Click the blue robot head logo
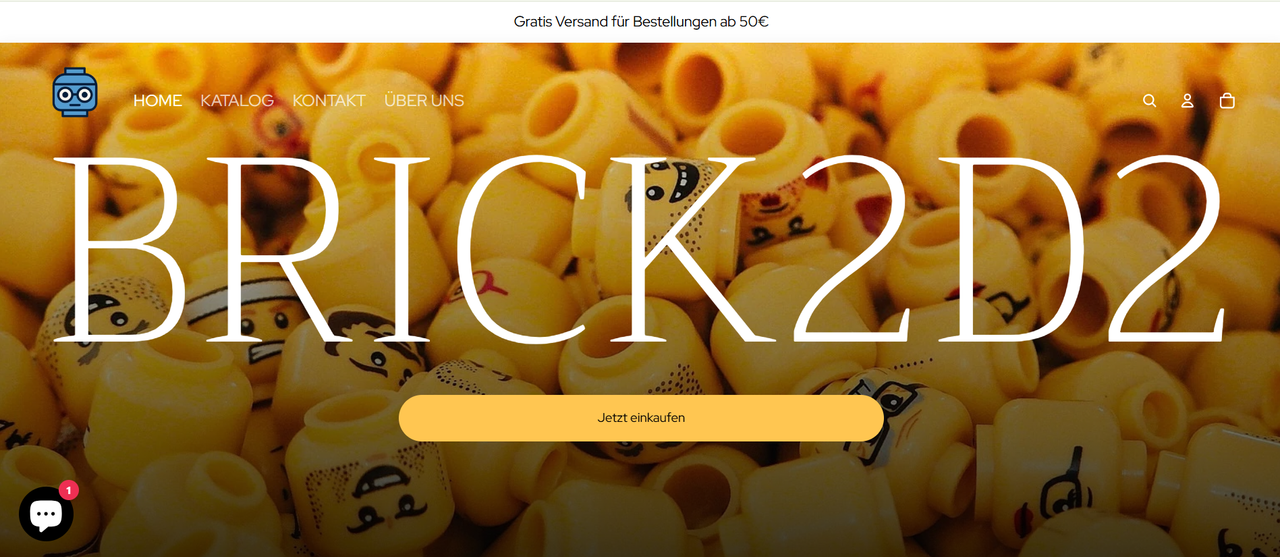The width and height of the screenshot is (1280, 557). pyautogui.click(x=75, y=93)
